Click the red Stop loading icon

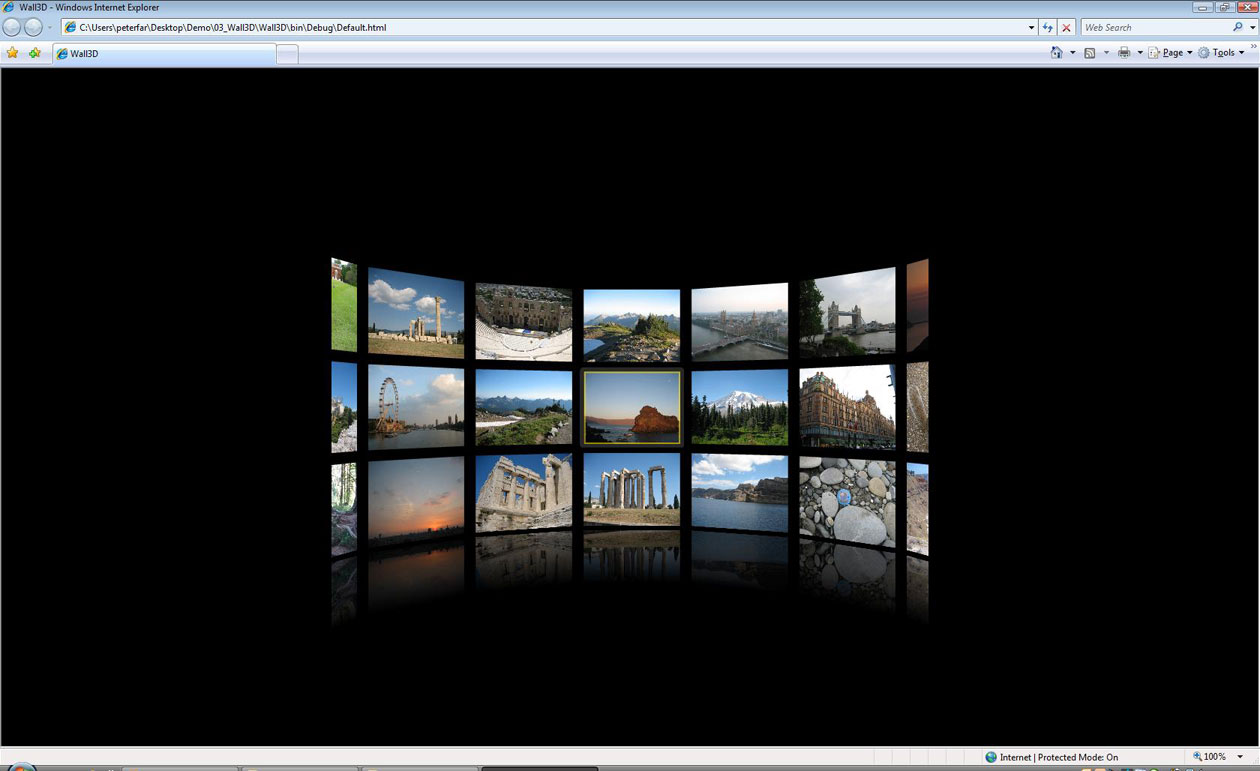(1067, 28)
